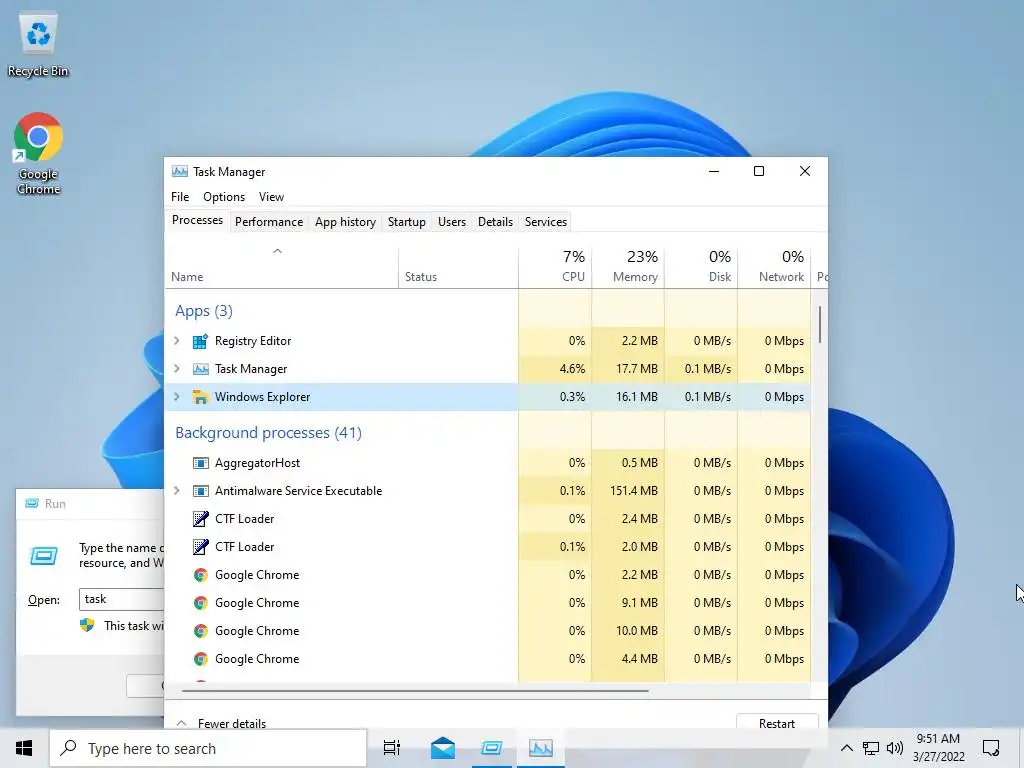Switch to the Details tab
1024x768 pixels.
[496, 222]
